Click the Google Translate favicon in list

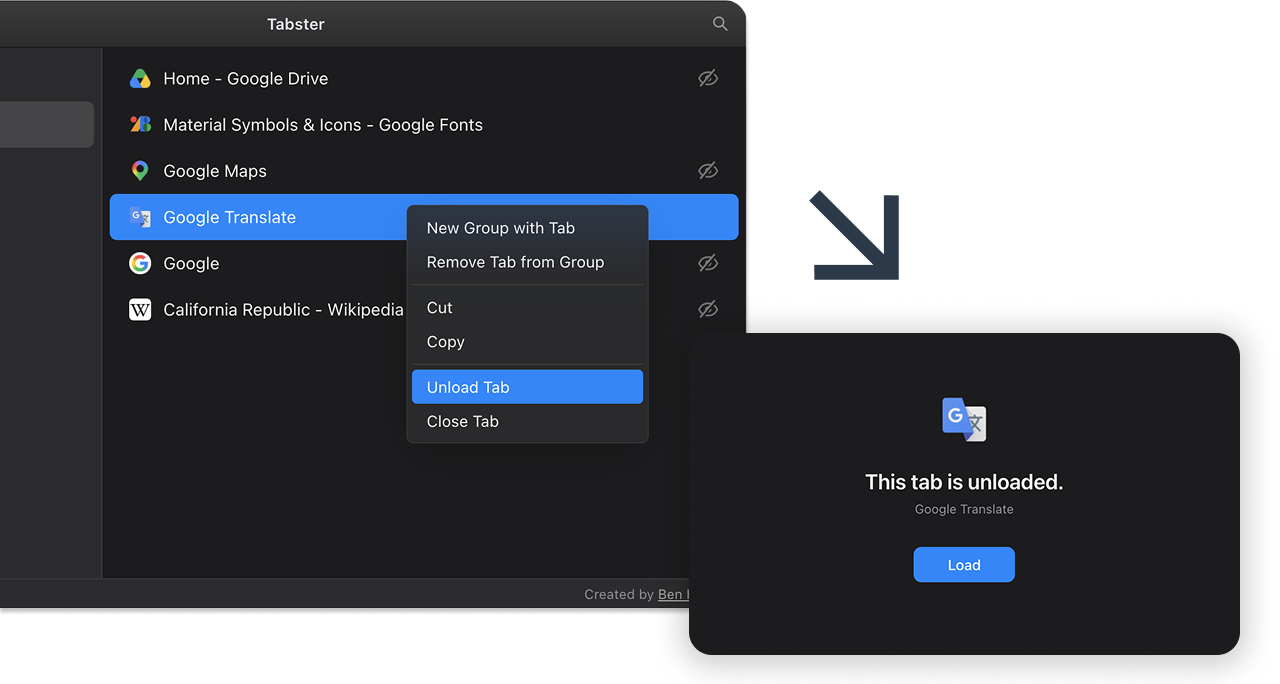pyautogui.click(x=140, y=217)
